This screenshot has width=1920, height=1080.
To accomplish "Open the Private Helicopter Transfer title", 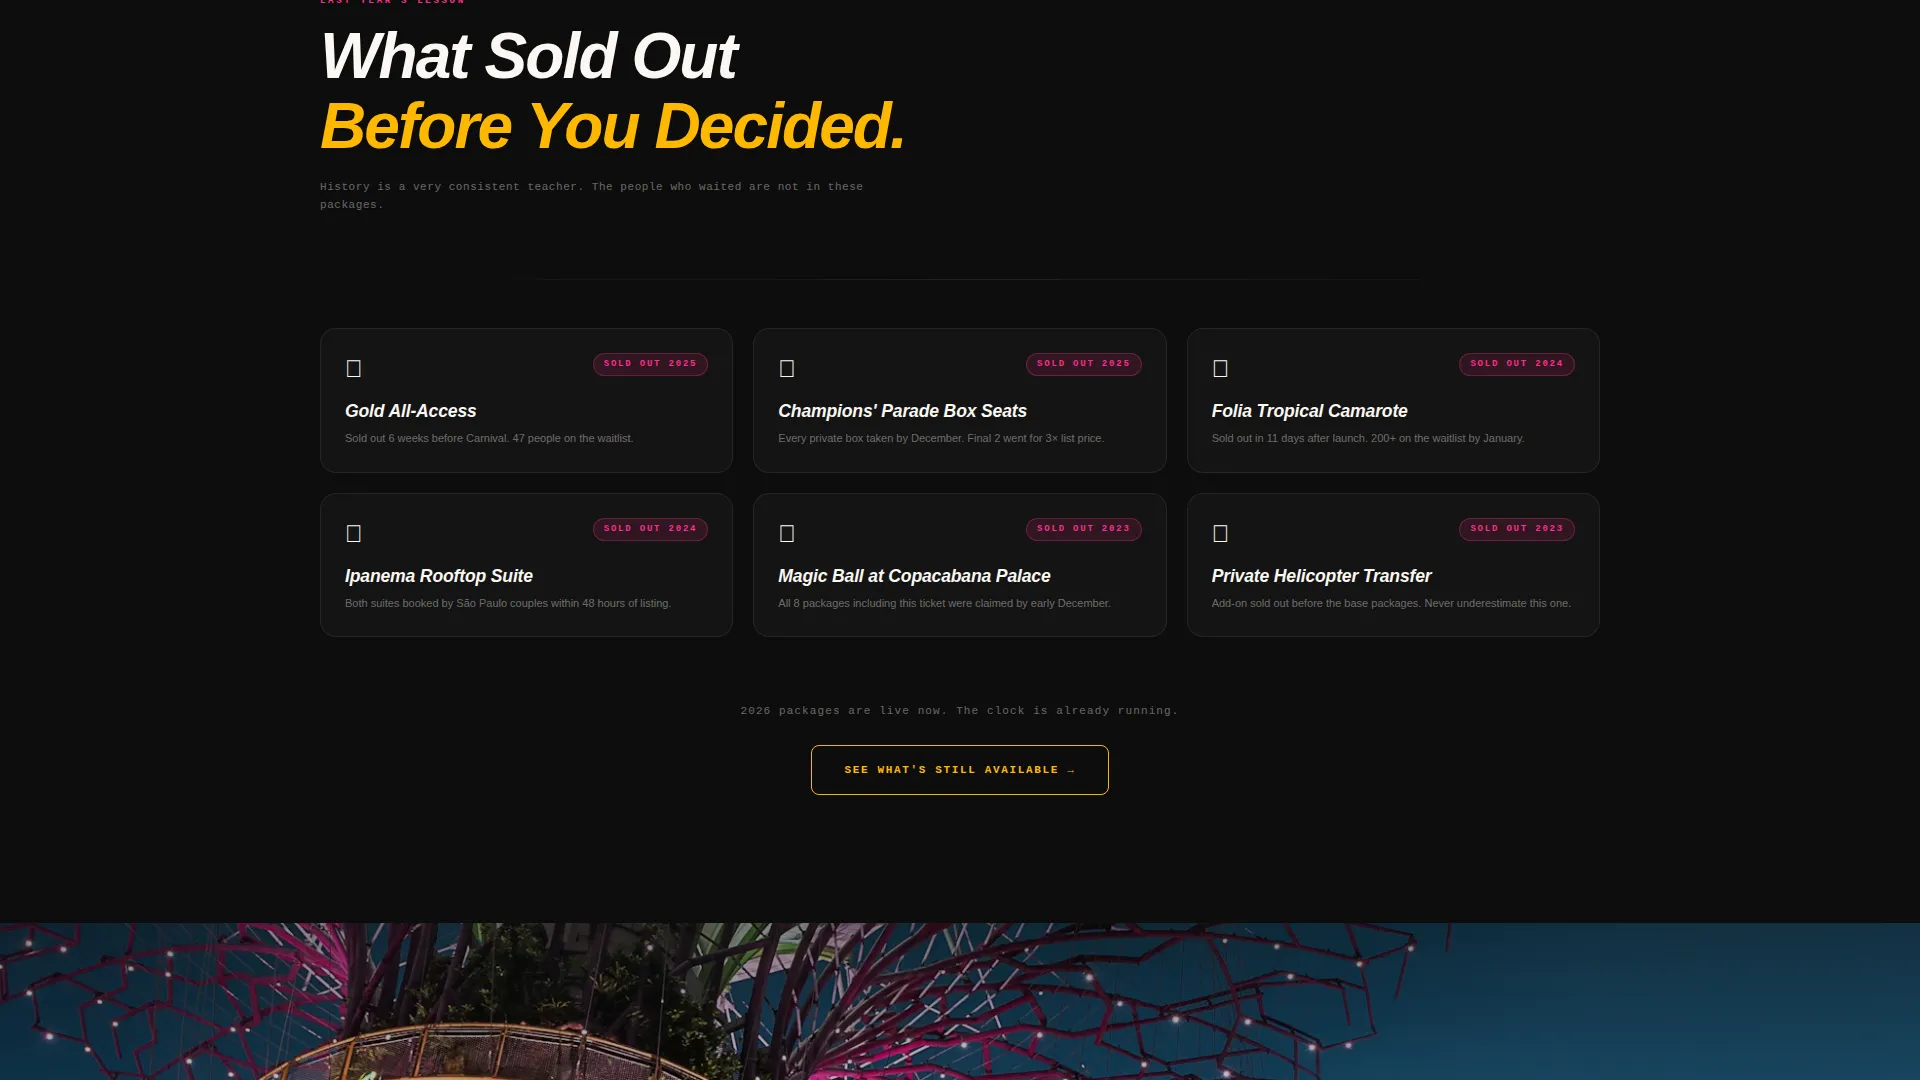I will click(x=1321, y=576).
